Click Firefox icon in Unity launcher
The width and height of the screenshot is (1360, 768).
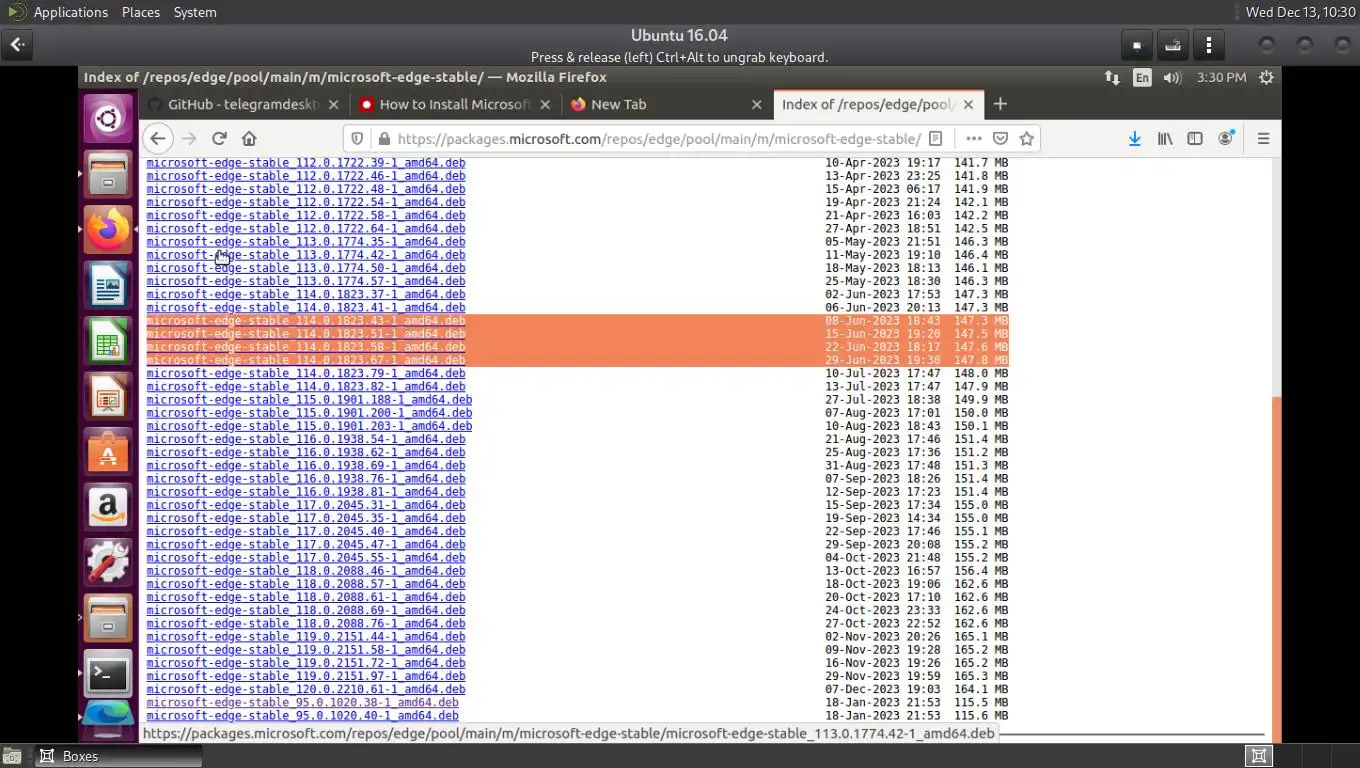coord(108,230)
